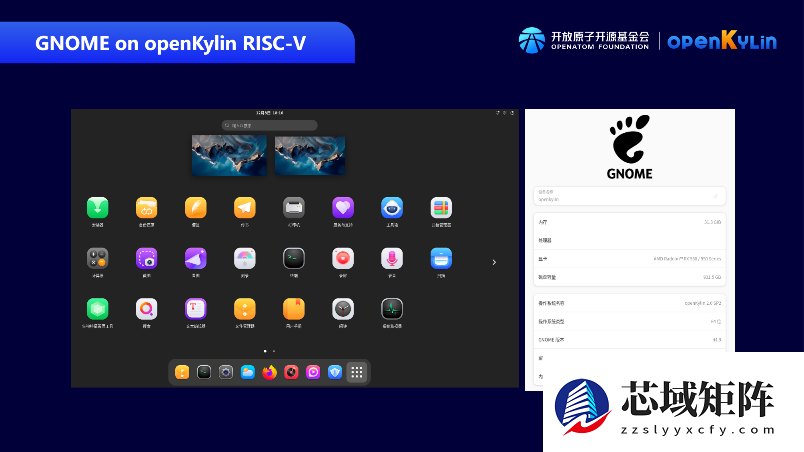Go to the next app page arrow
The image size is (804, 452).
tap(494, 262)
